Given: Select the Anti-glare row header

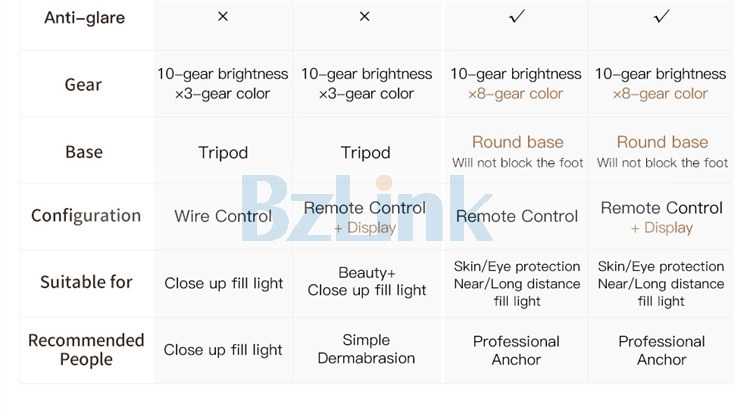Looking at the screenshot, I should click(x=85, y=18).
